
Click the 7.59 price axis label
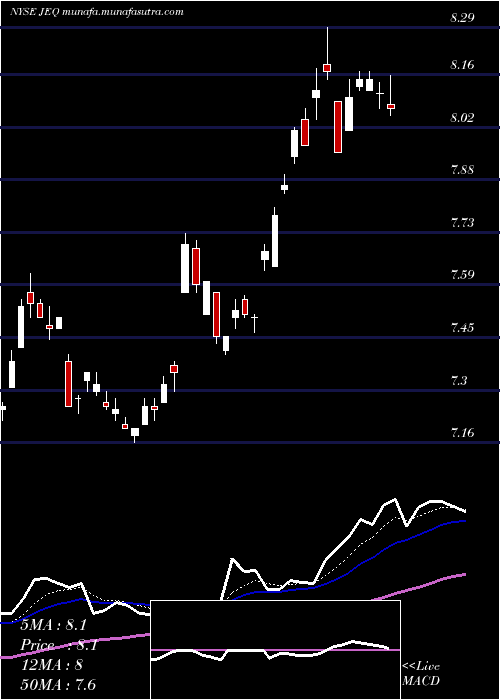point(462,275)
